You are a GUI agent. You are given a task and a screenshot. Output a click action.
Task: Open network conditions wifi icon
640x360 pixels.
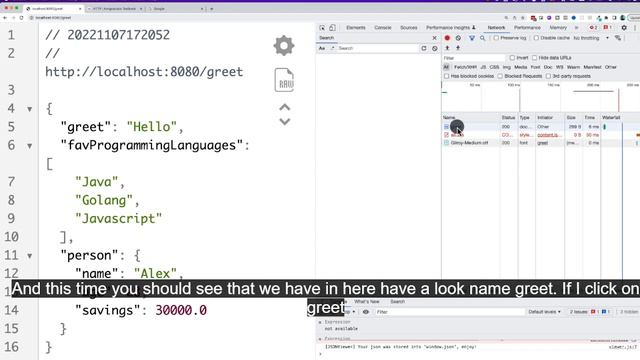[x=618, y=38]
